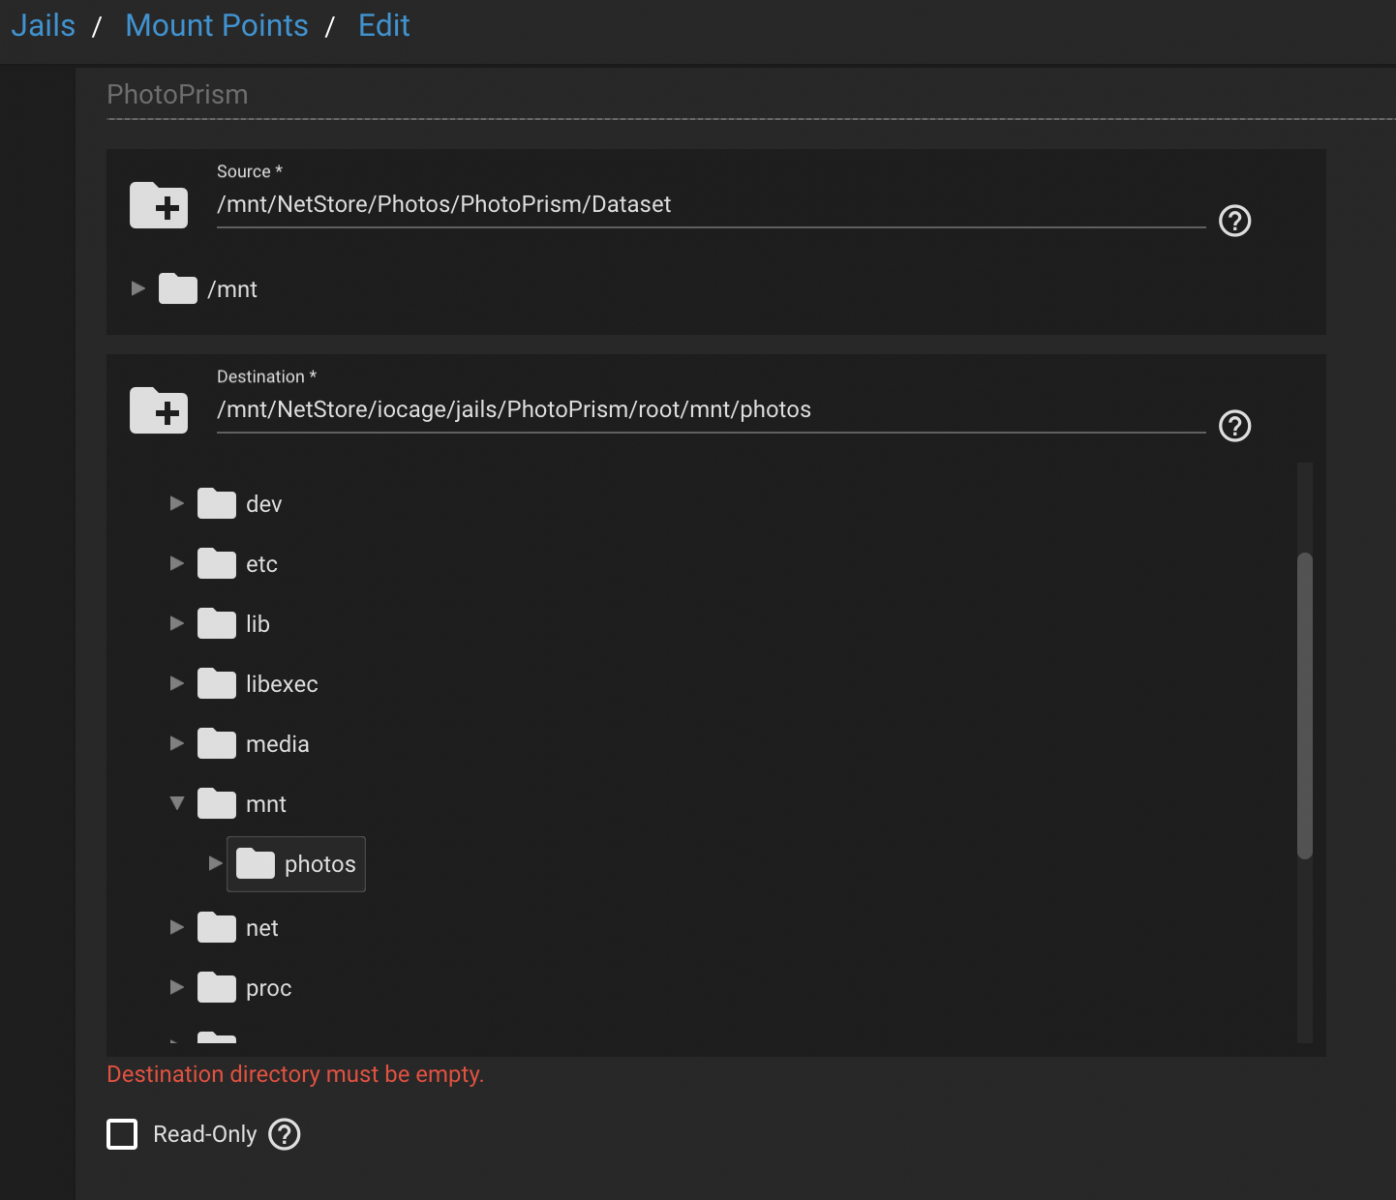Image resolution: width=1396 pixels, height=1200 pixels.
Task: Open help for the Source field
Action: pyautogui.click(x=1235, y=221)
